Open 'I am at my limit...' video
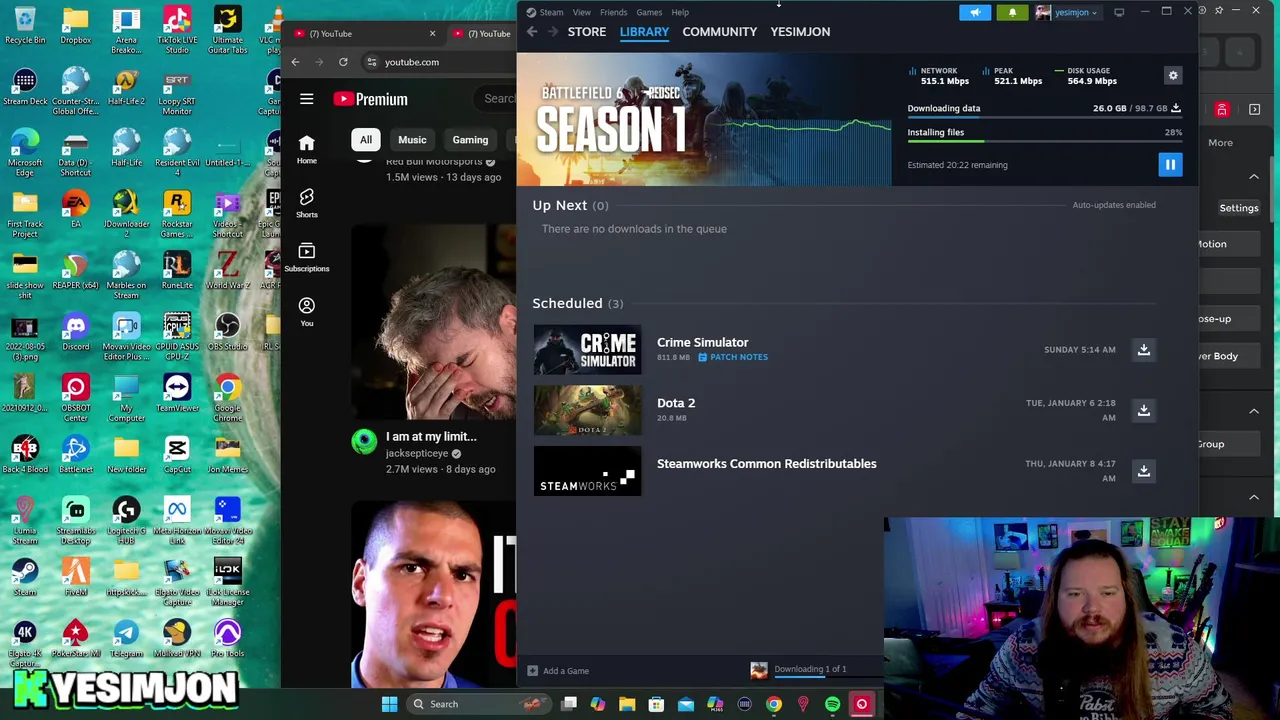Screen dimensions: 1280x720 tap(431, 437)
